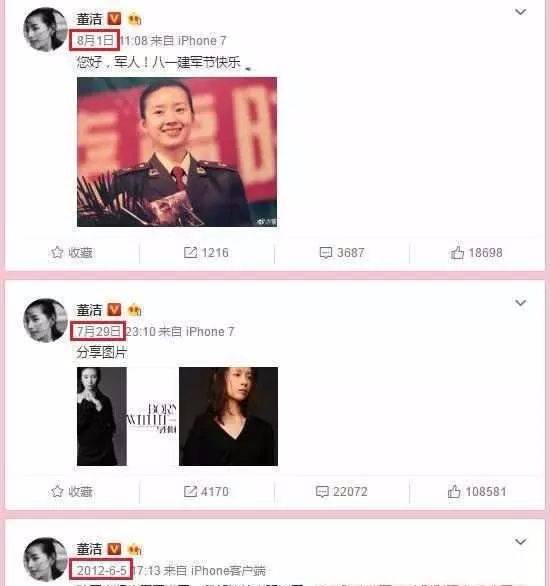Expand the options chevron on July 29 post
This screenshot has height=586, width=550.
click(520, 302)
